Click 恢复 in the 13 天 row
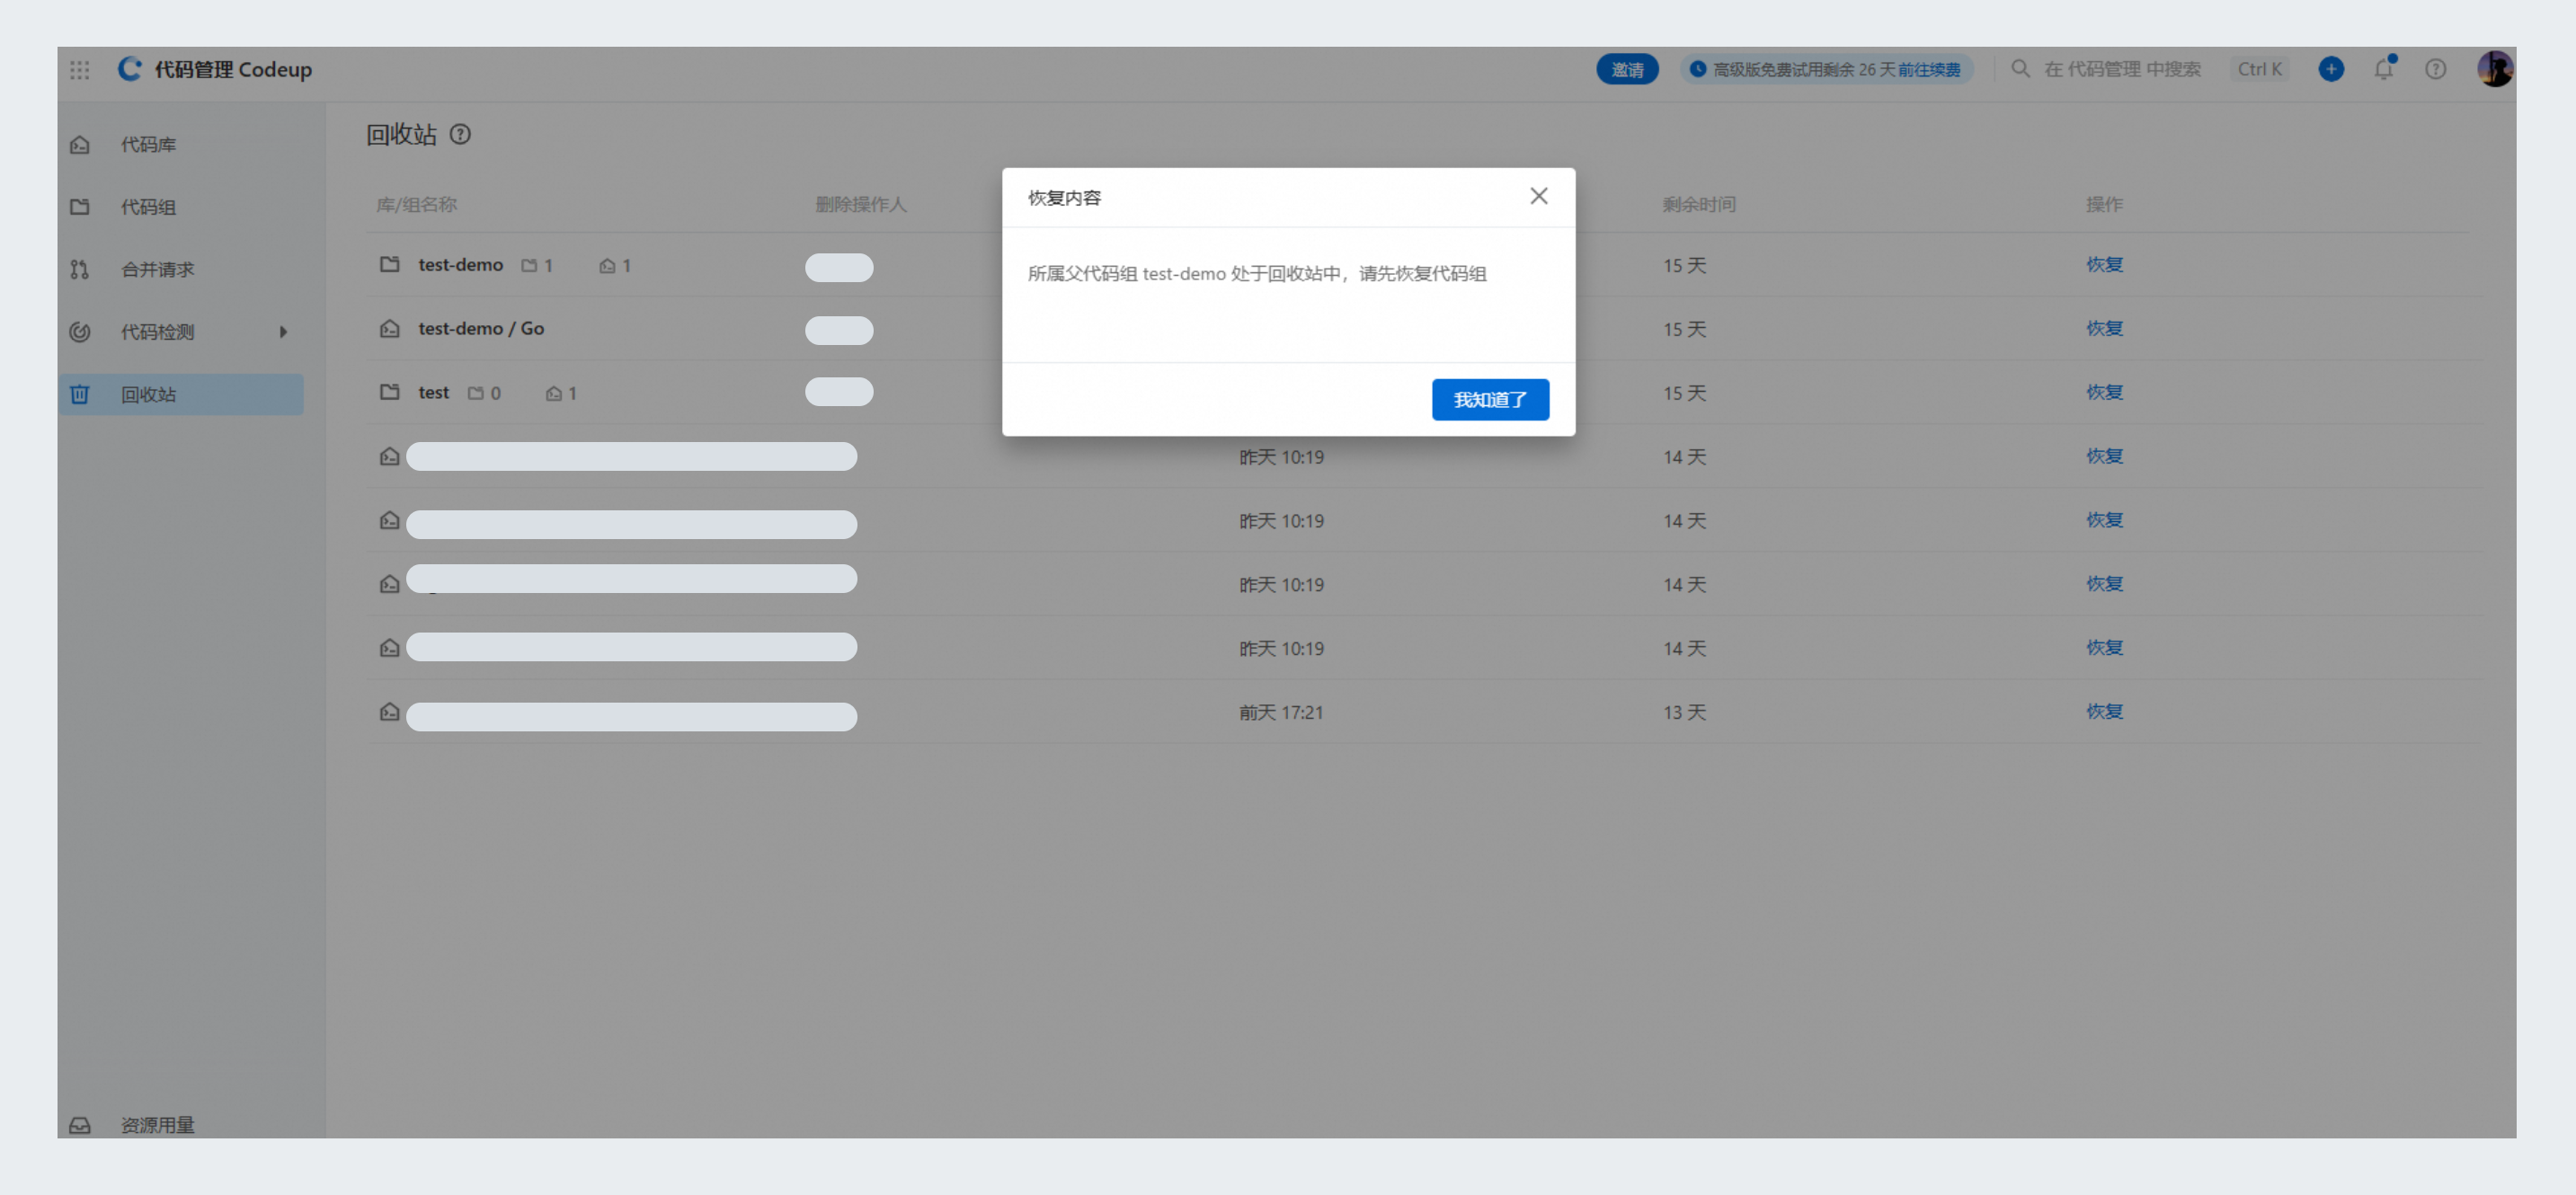 (x=2104, y=711)
